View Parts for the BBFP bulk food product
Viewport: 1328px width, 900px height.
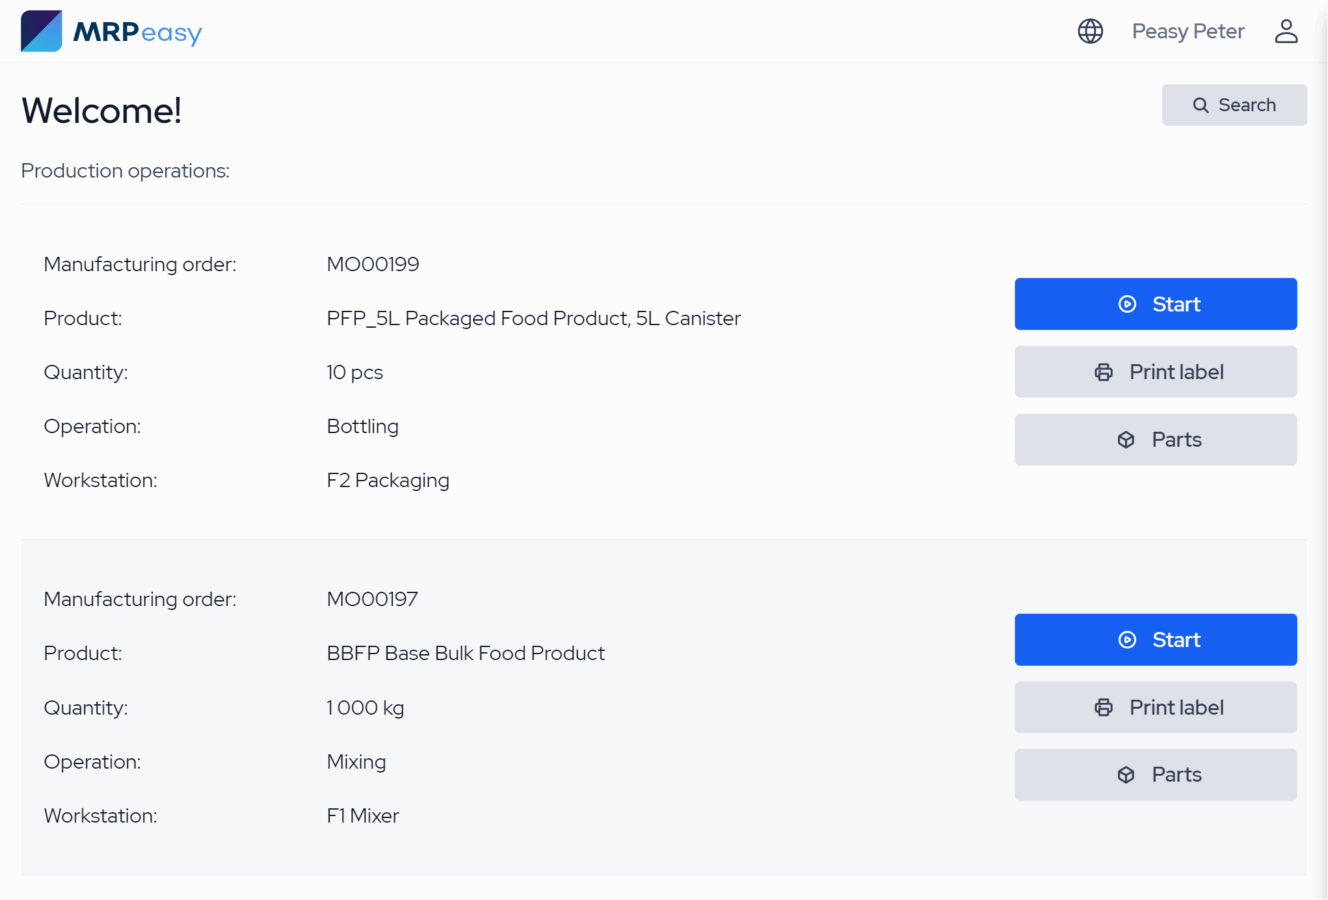coord(1156,774)
